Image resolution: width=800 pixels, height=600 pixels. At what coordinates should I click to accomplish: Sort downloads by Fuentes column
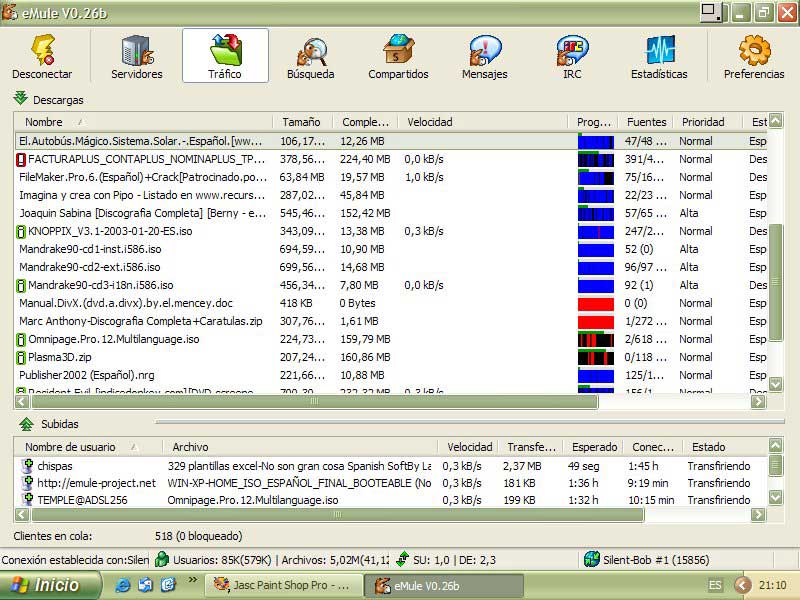click(x=646, y=122)
